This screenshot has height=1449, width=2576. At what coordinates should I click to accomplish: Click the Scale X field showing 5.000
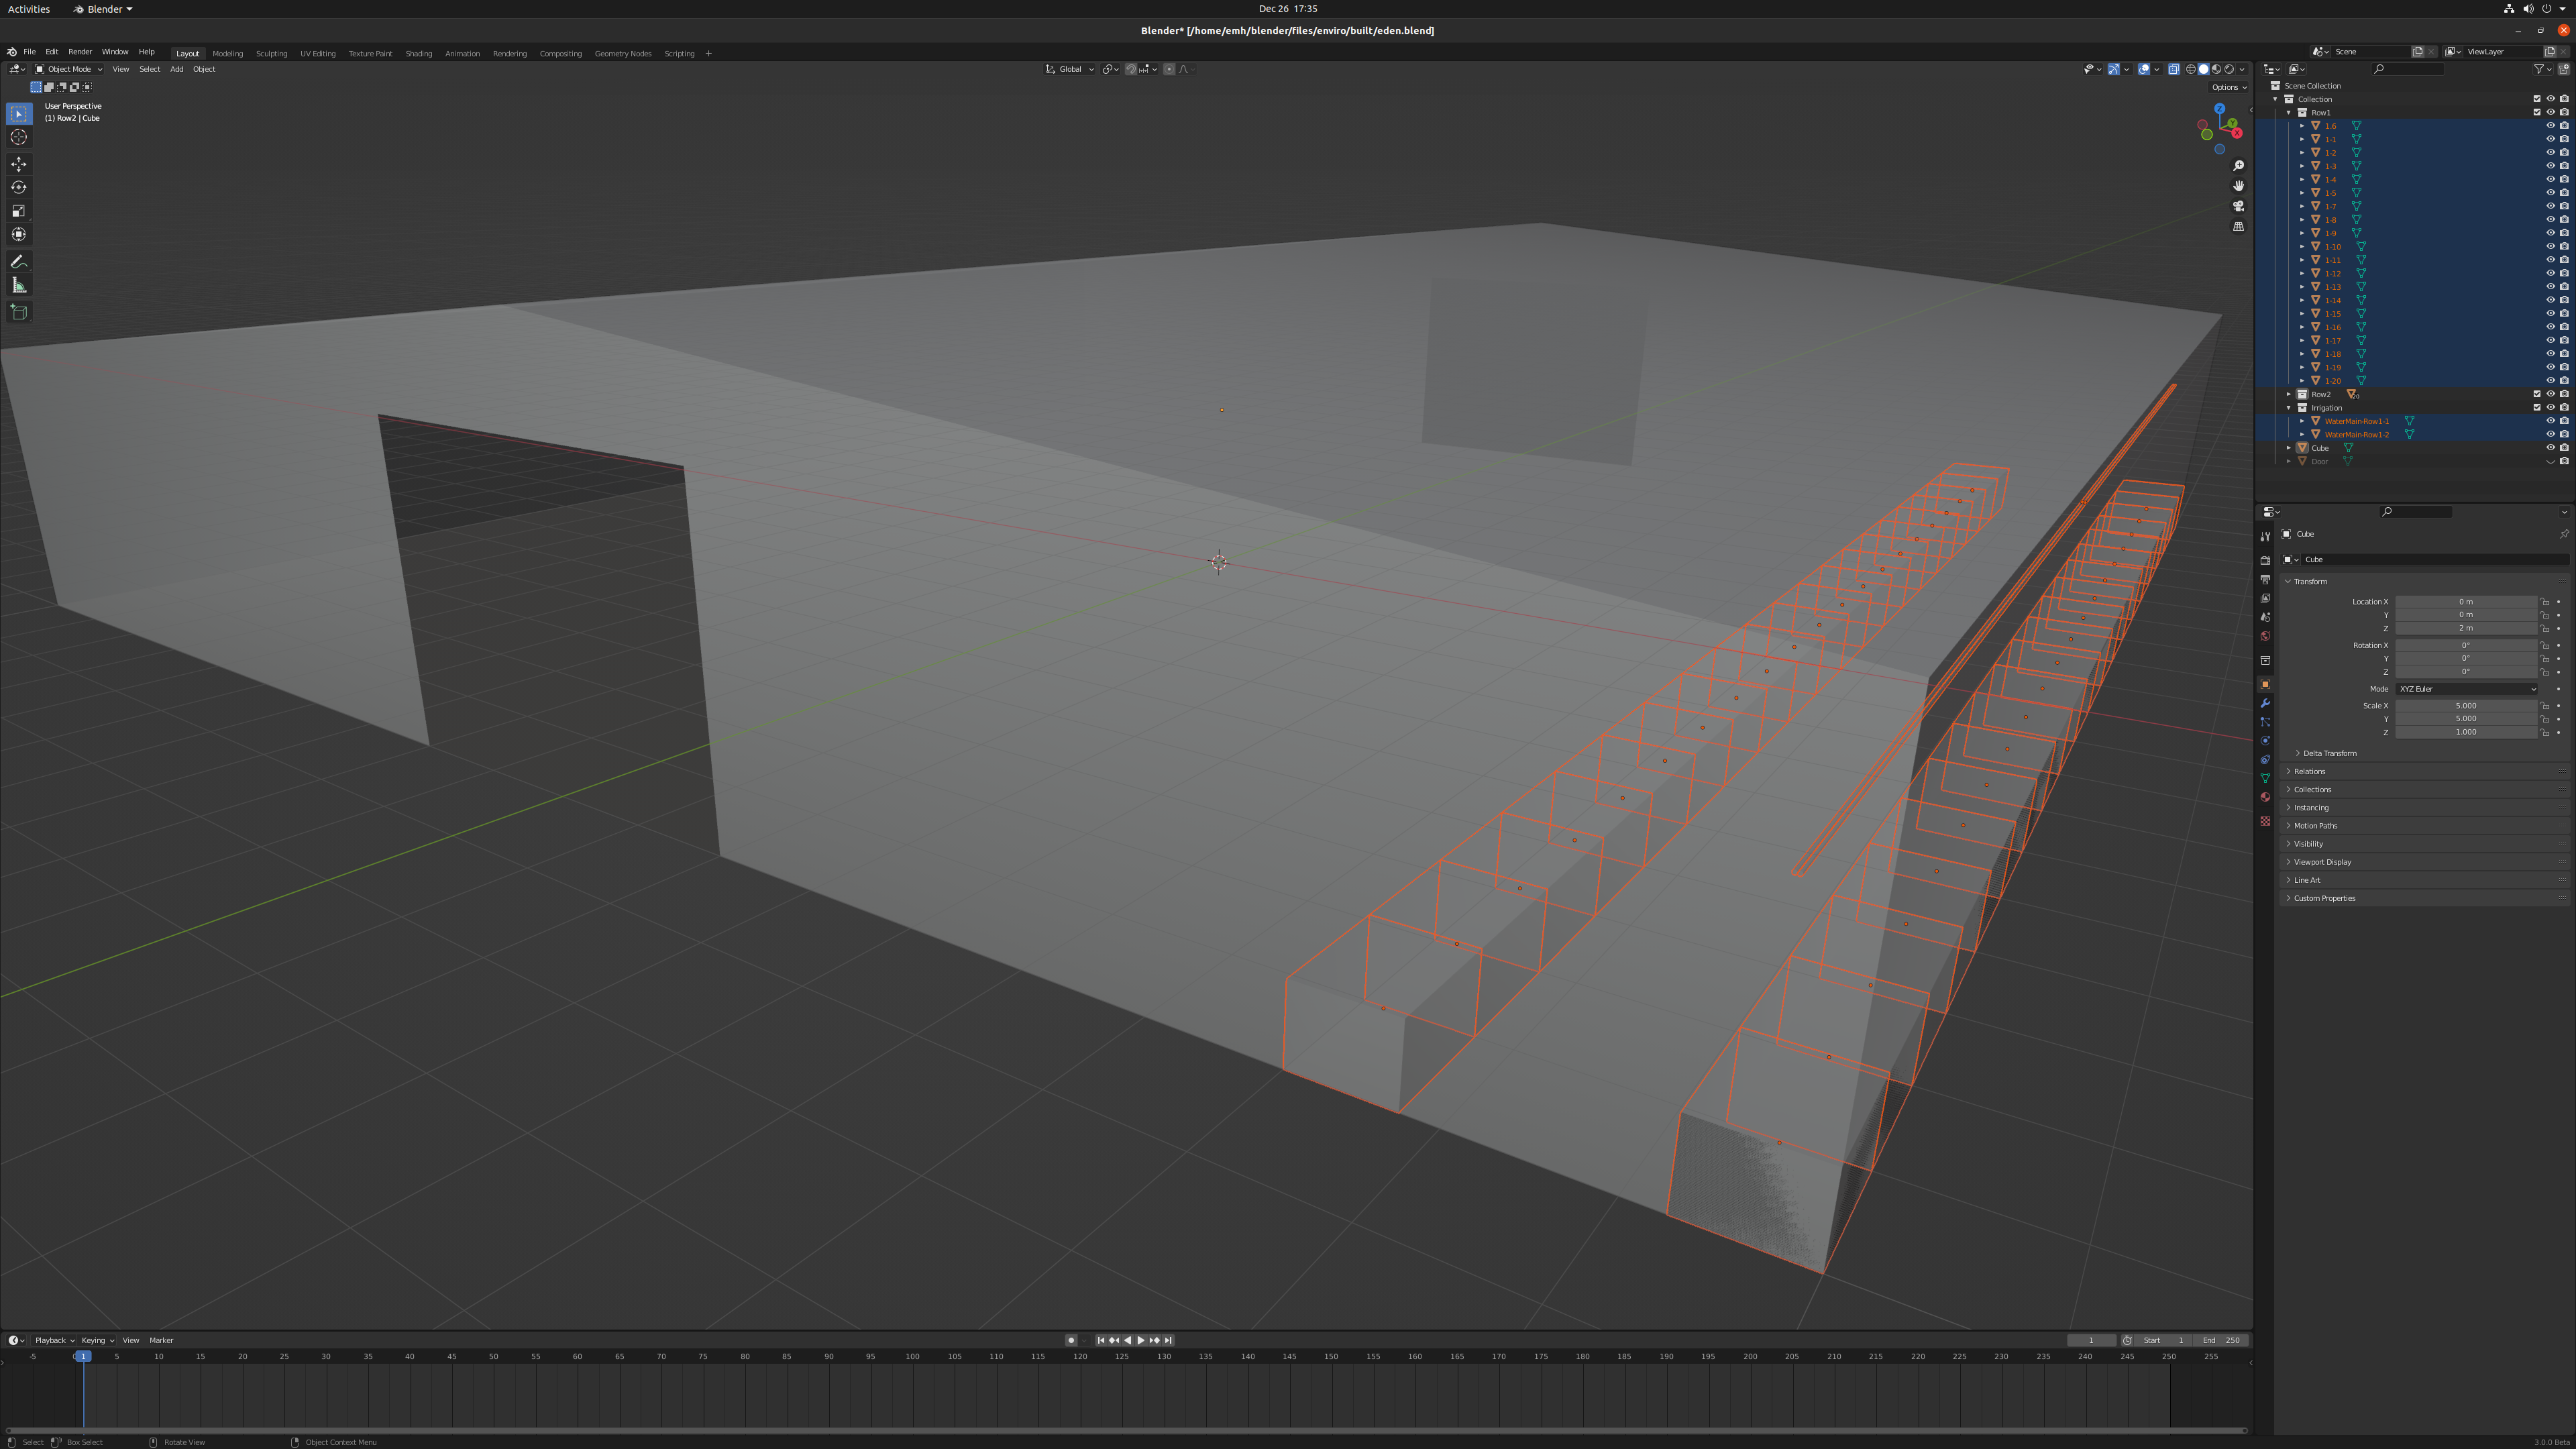coord(2466,706)
